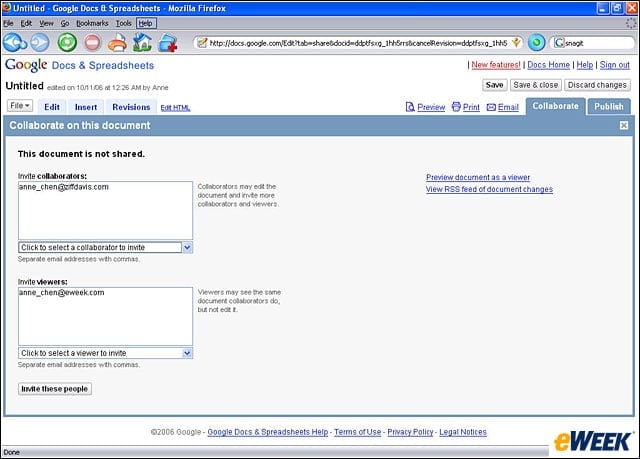Click the feed icon at address bar end
The height and width of the screenshot is (459, 640).
516,42
